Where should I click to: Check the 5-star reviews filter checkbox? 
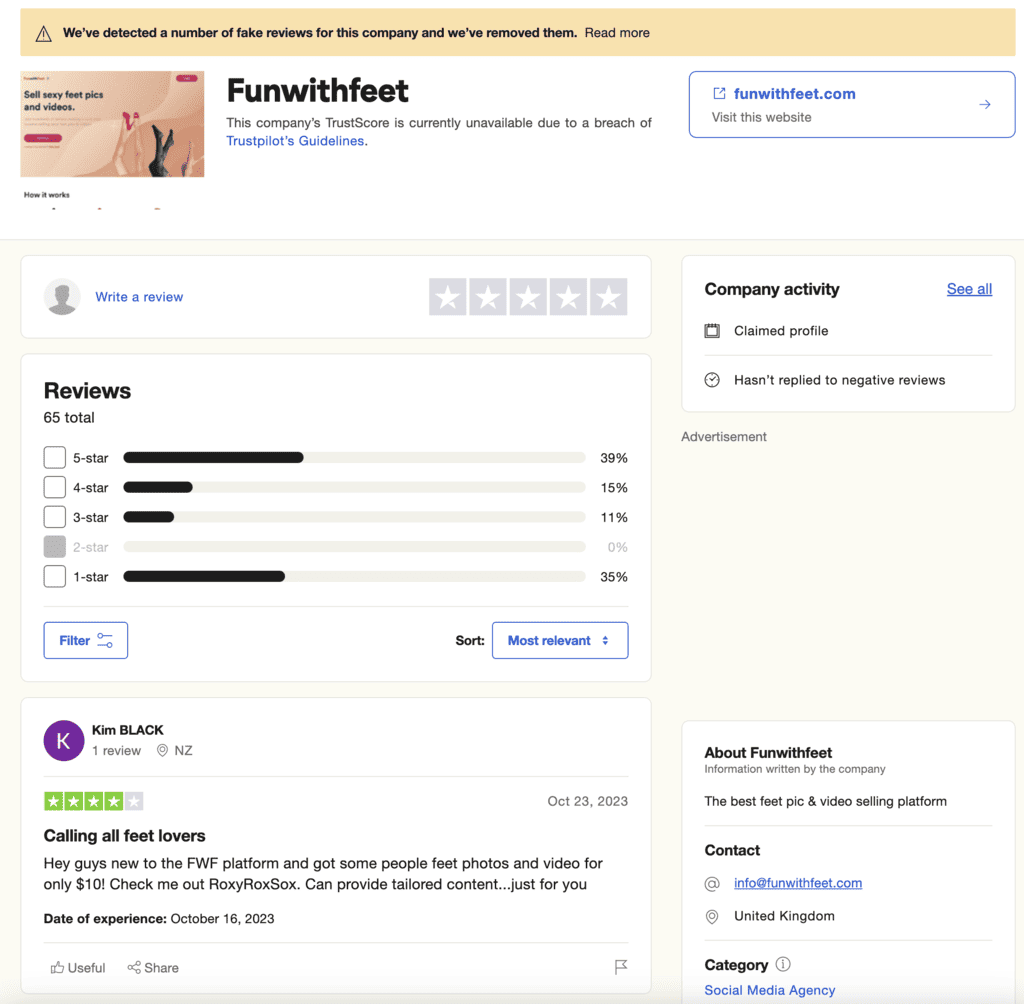click(x=54, y=457)
